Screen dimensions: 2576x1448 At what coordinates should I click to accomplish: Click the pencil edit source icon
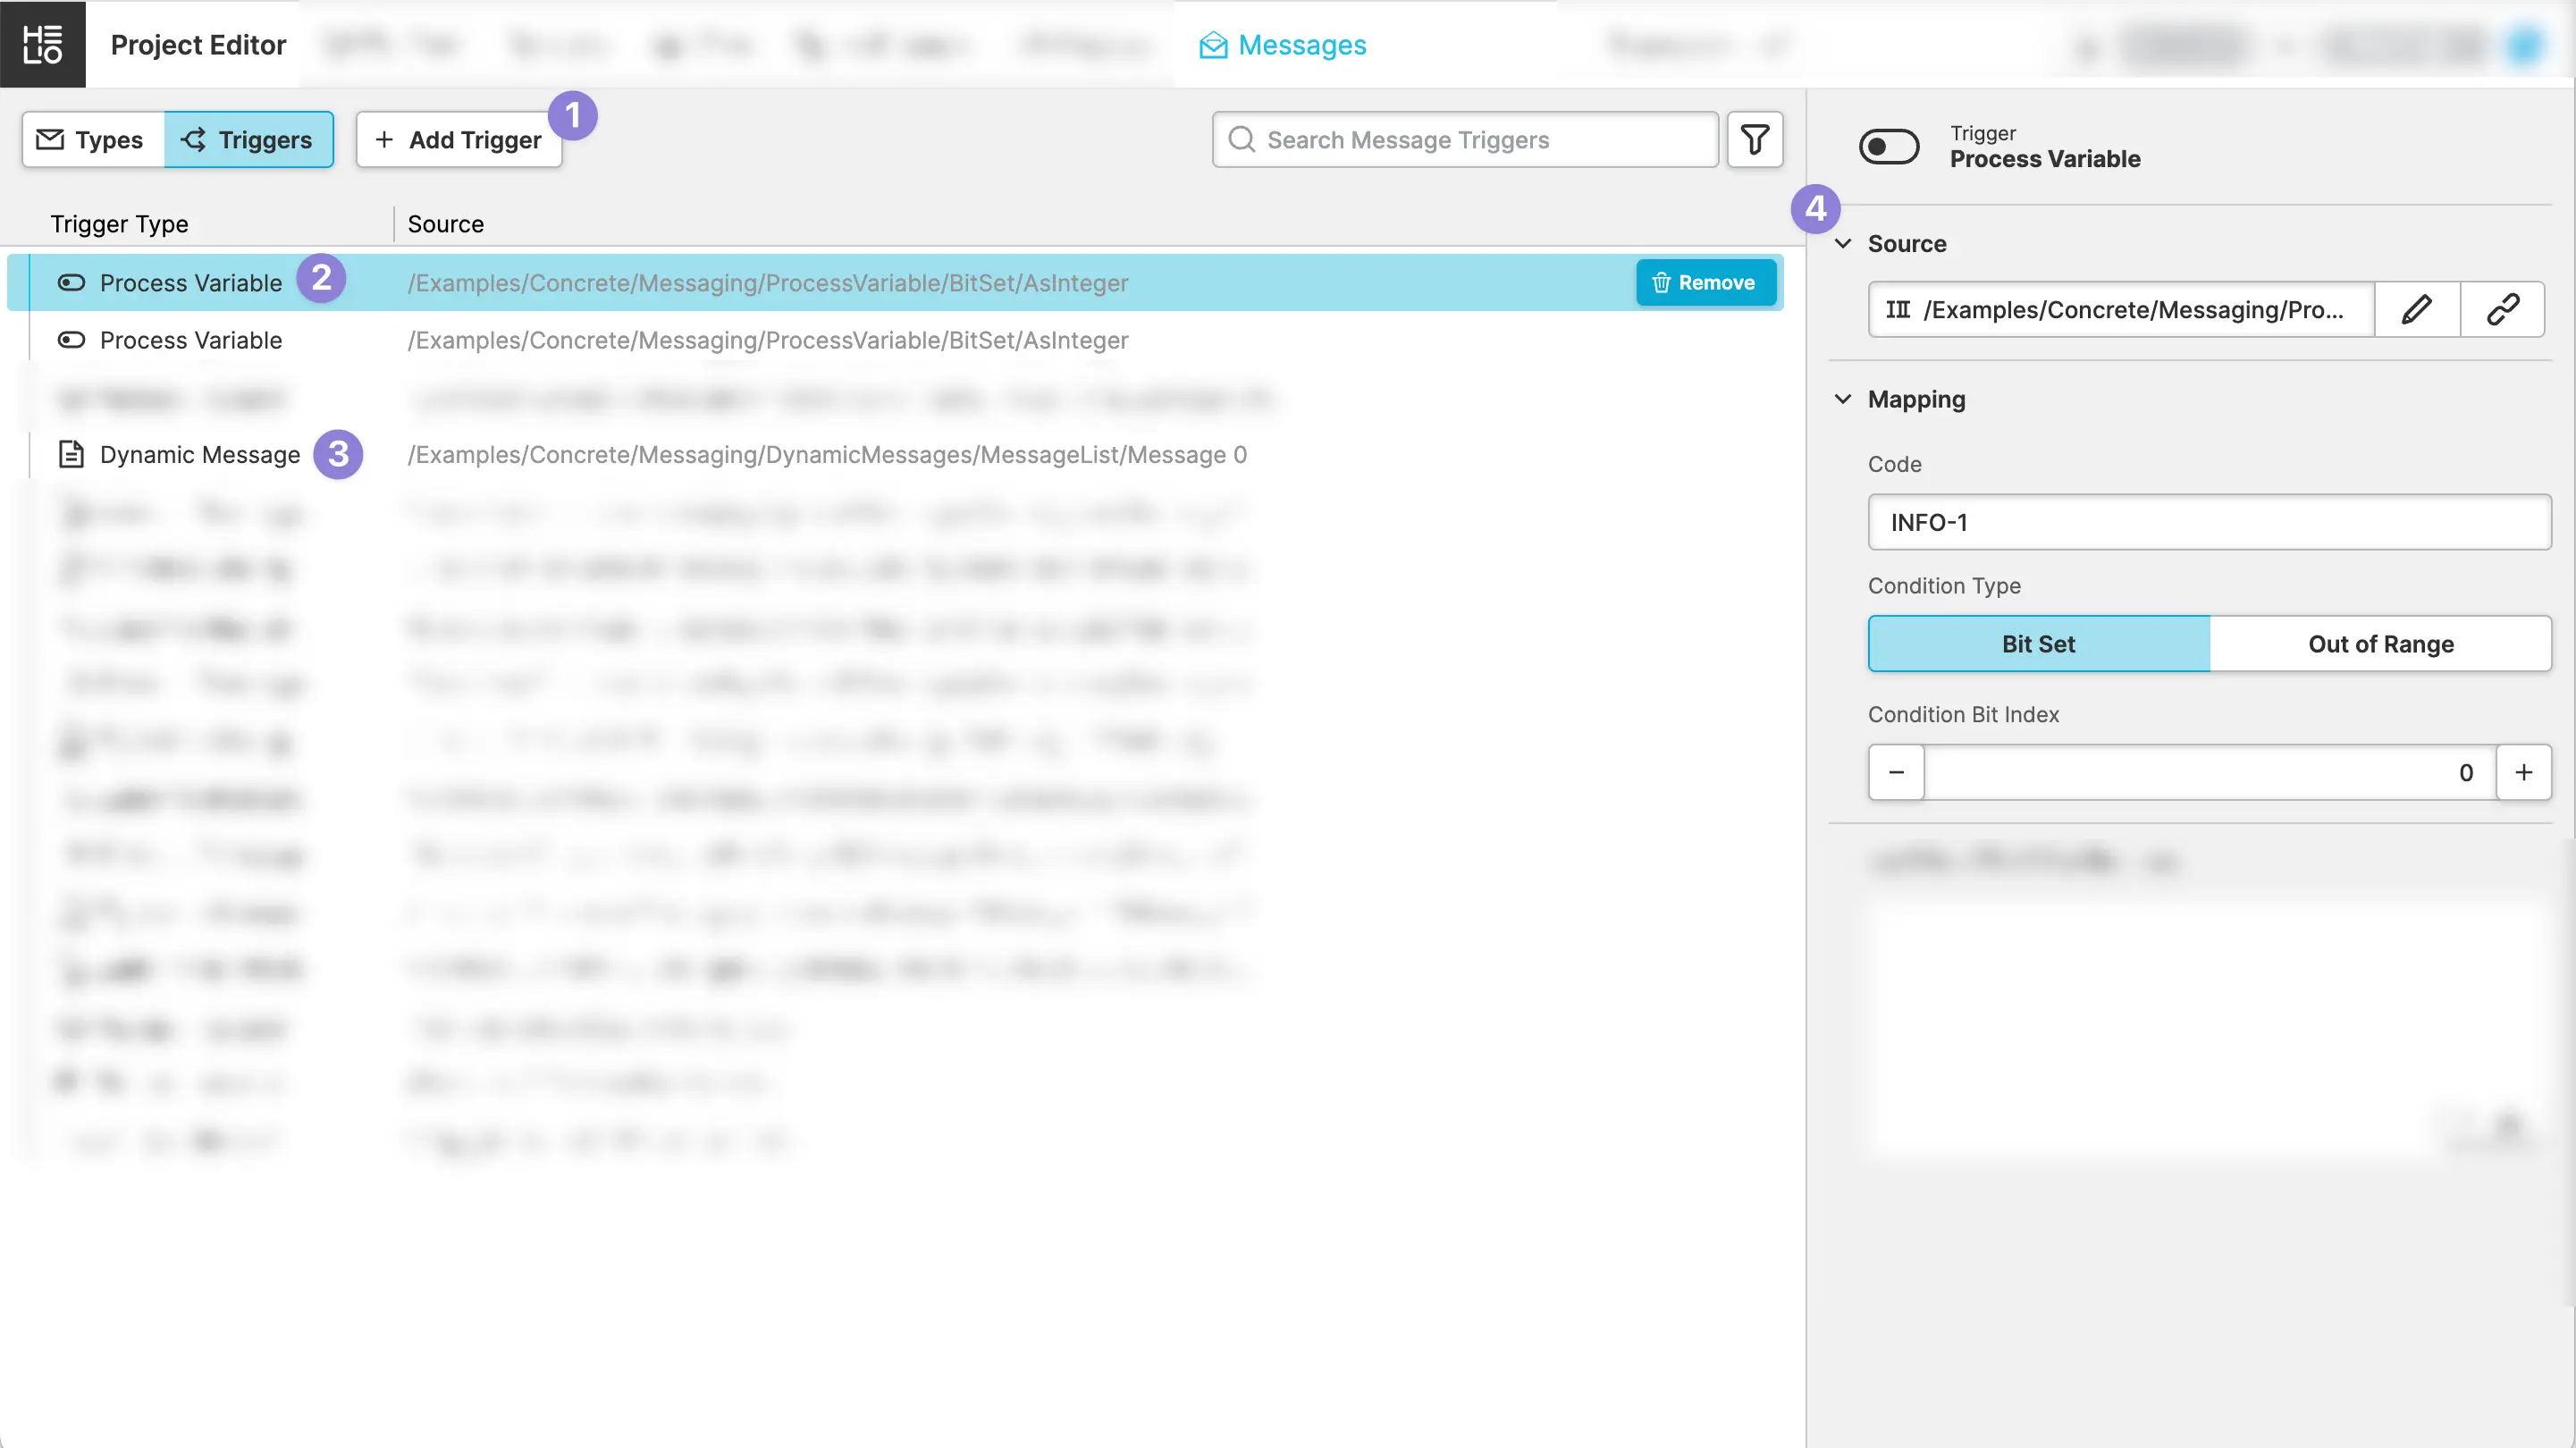tap(2416, 310)
